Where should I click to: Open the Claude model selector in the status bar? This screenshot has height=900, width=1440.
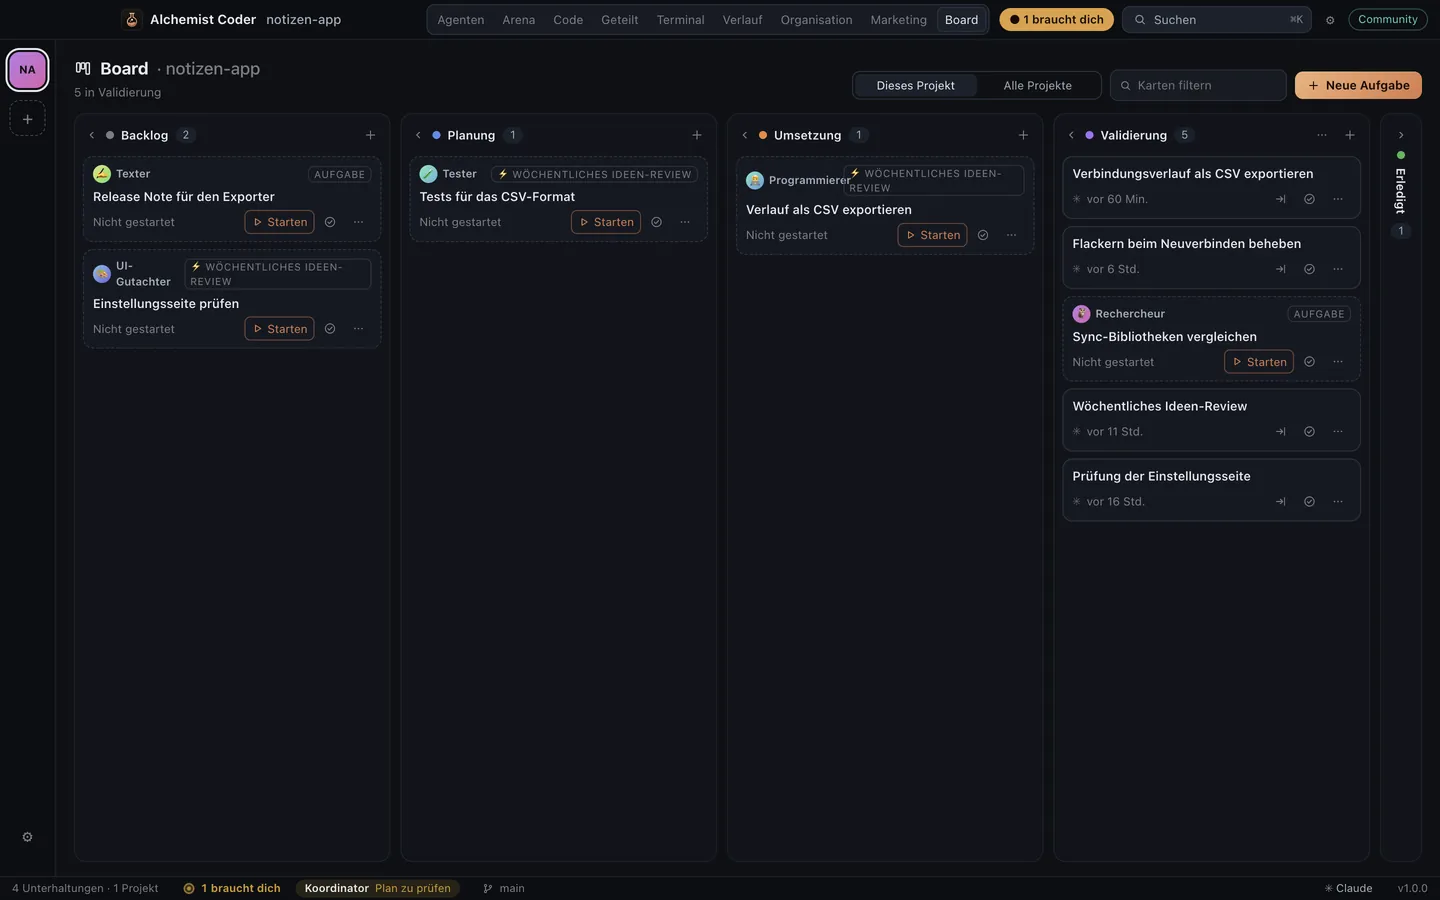tap(1348, 888)
